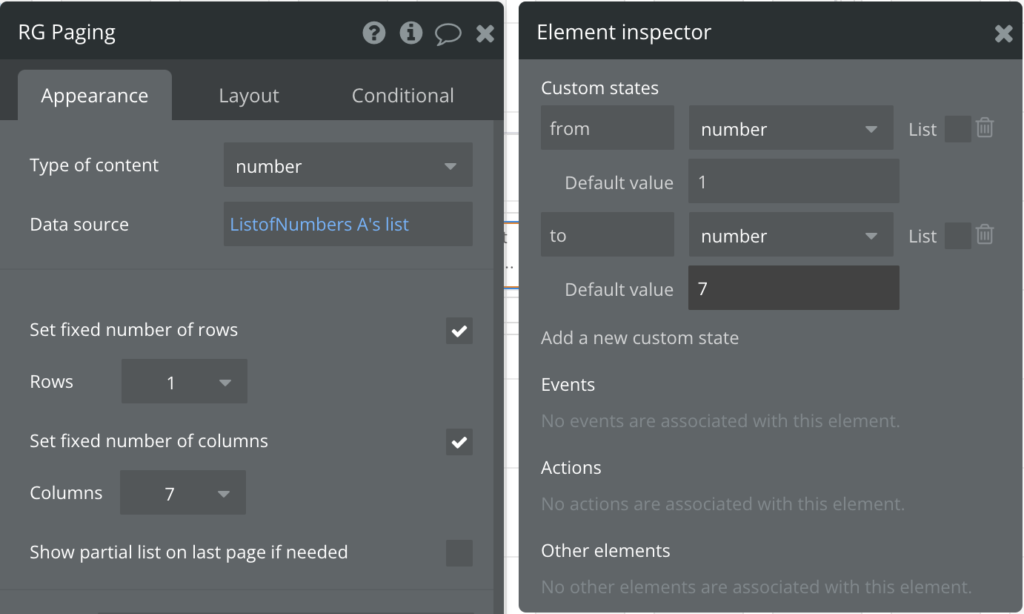Open the Type of content dropdown

(x=348, y=165)
